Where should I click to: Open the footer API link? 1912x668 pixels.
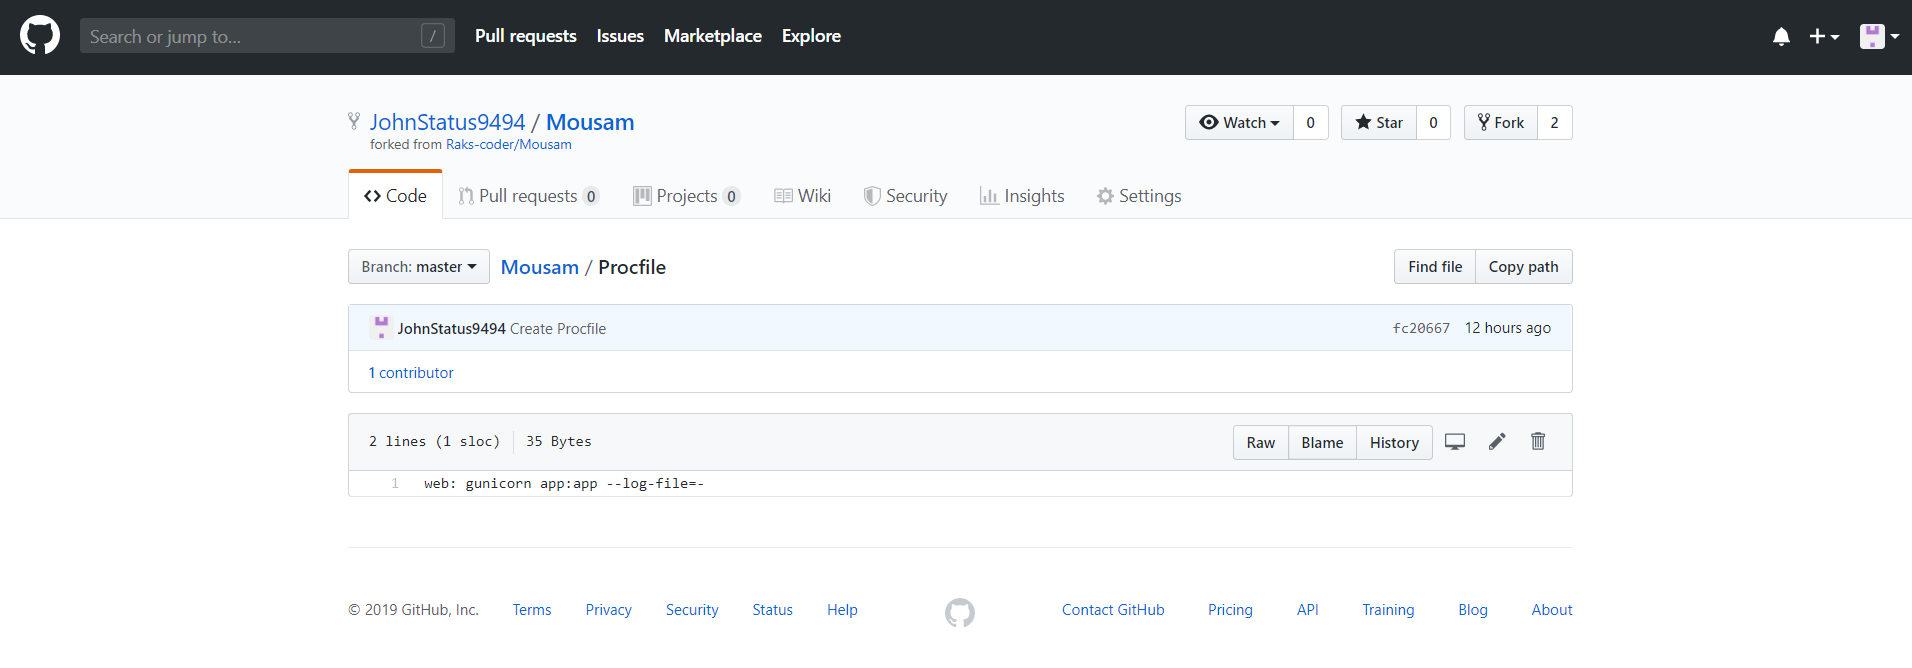[x=1308, y=610]
